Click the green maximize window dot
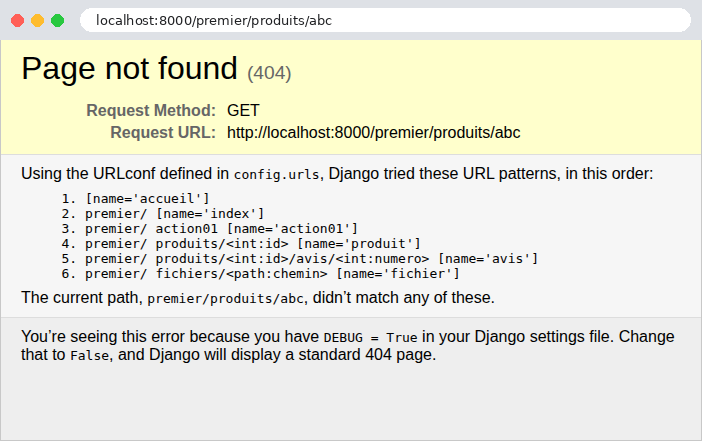Viewport: 702px width, 441px height. pyautogui.click(x=57, y=21)
